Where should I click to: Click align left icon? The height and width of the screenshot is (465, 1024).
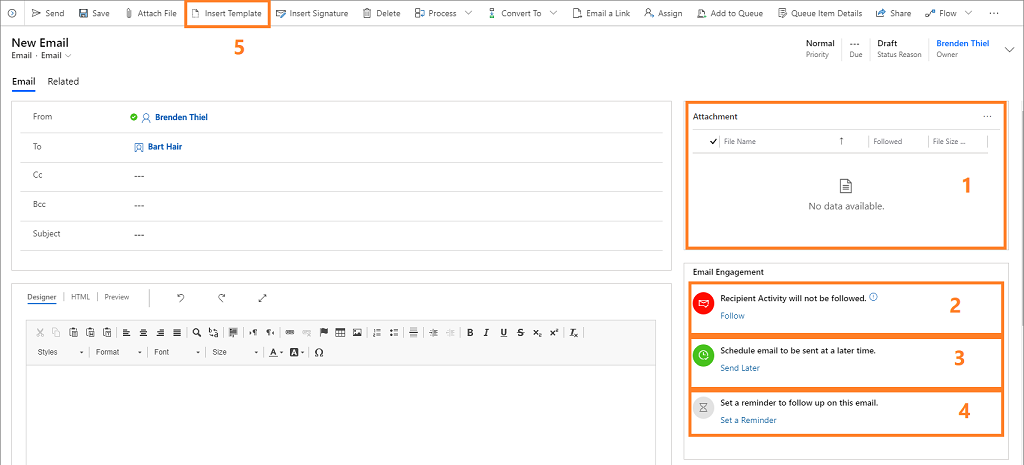[x=126, y=332]
